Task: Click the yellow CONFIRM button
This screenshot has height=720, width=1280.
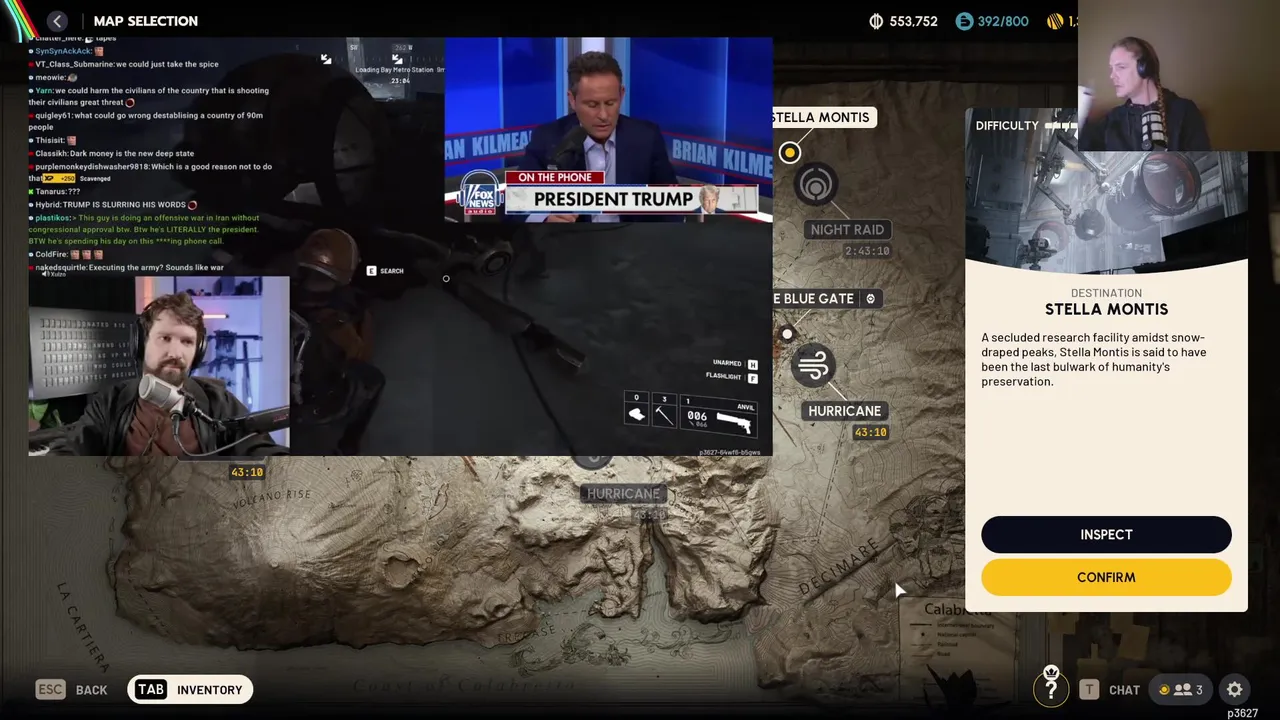Action: (x=1106, y=577)
